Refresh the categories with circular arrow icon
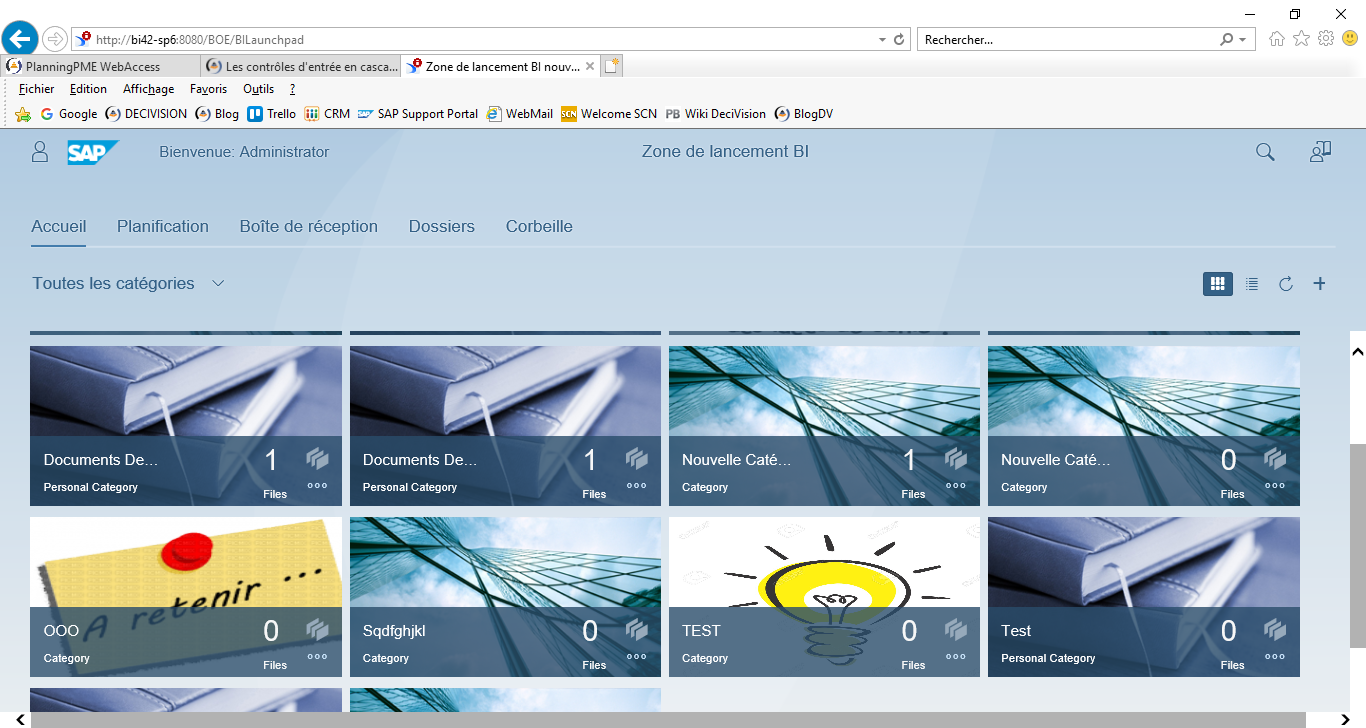 click(x=1286, y=284)
